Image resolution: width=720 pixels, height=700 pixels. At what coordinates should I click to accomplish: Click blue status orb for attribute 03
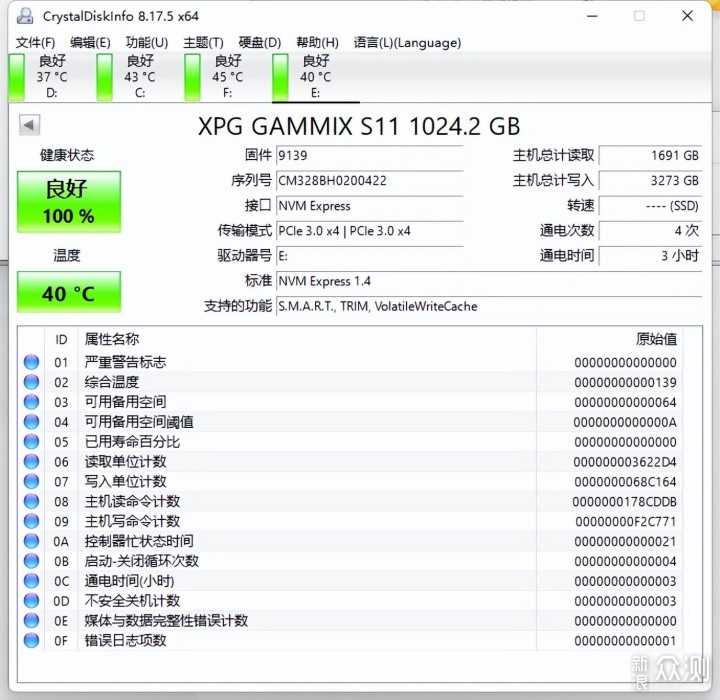click(31, 402)
